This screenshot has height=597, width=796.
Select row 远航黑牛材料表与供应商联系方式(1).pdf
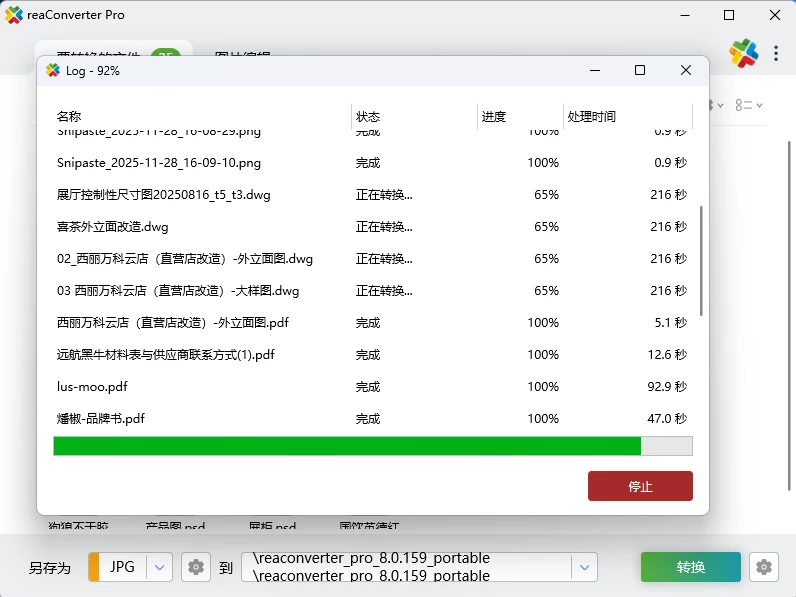(372, 354)
